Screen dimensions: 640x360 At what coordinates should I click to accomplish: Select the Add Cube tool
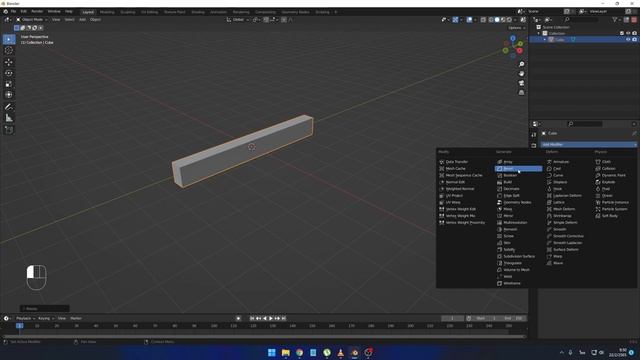tap(9, 130)
